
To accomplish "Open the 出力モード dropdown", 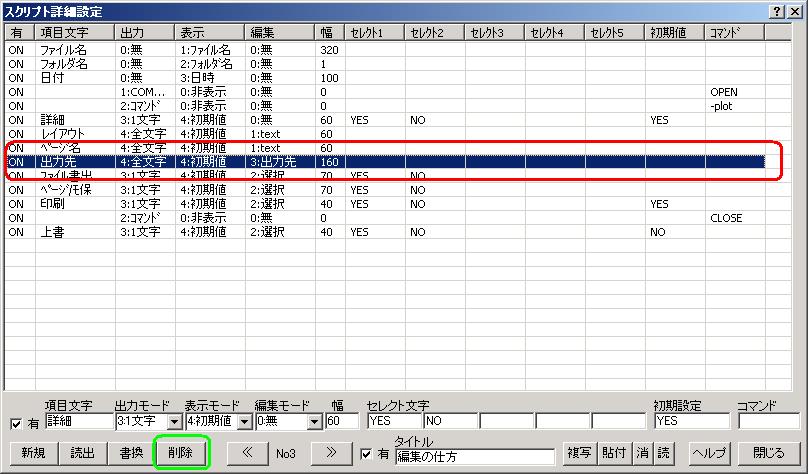I will 174,423.
